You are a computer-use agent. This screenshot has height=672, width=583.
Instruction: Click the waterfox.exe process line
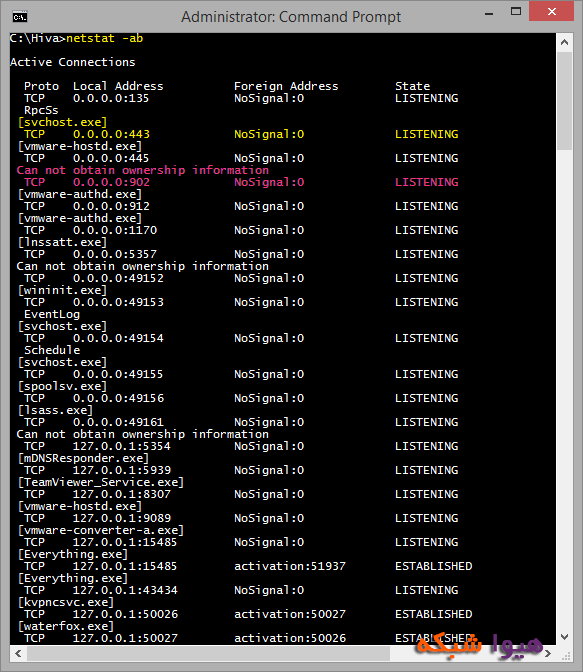(66, 626)
